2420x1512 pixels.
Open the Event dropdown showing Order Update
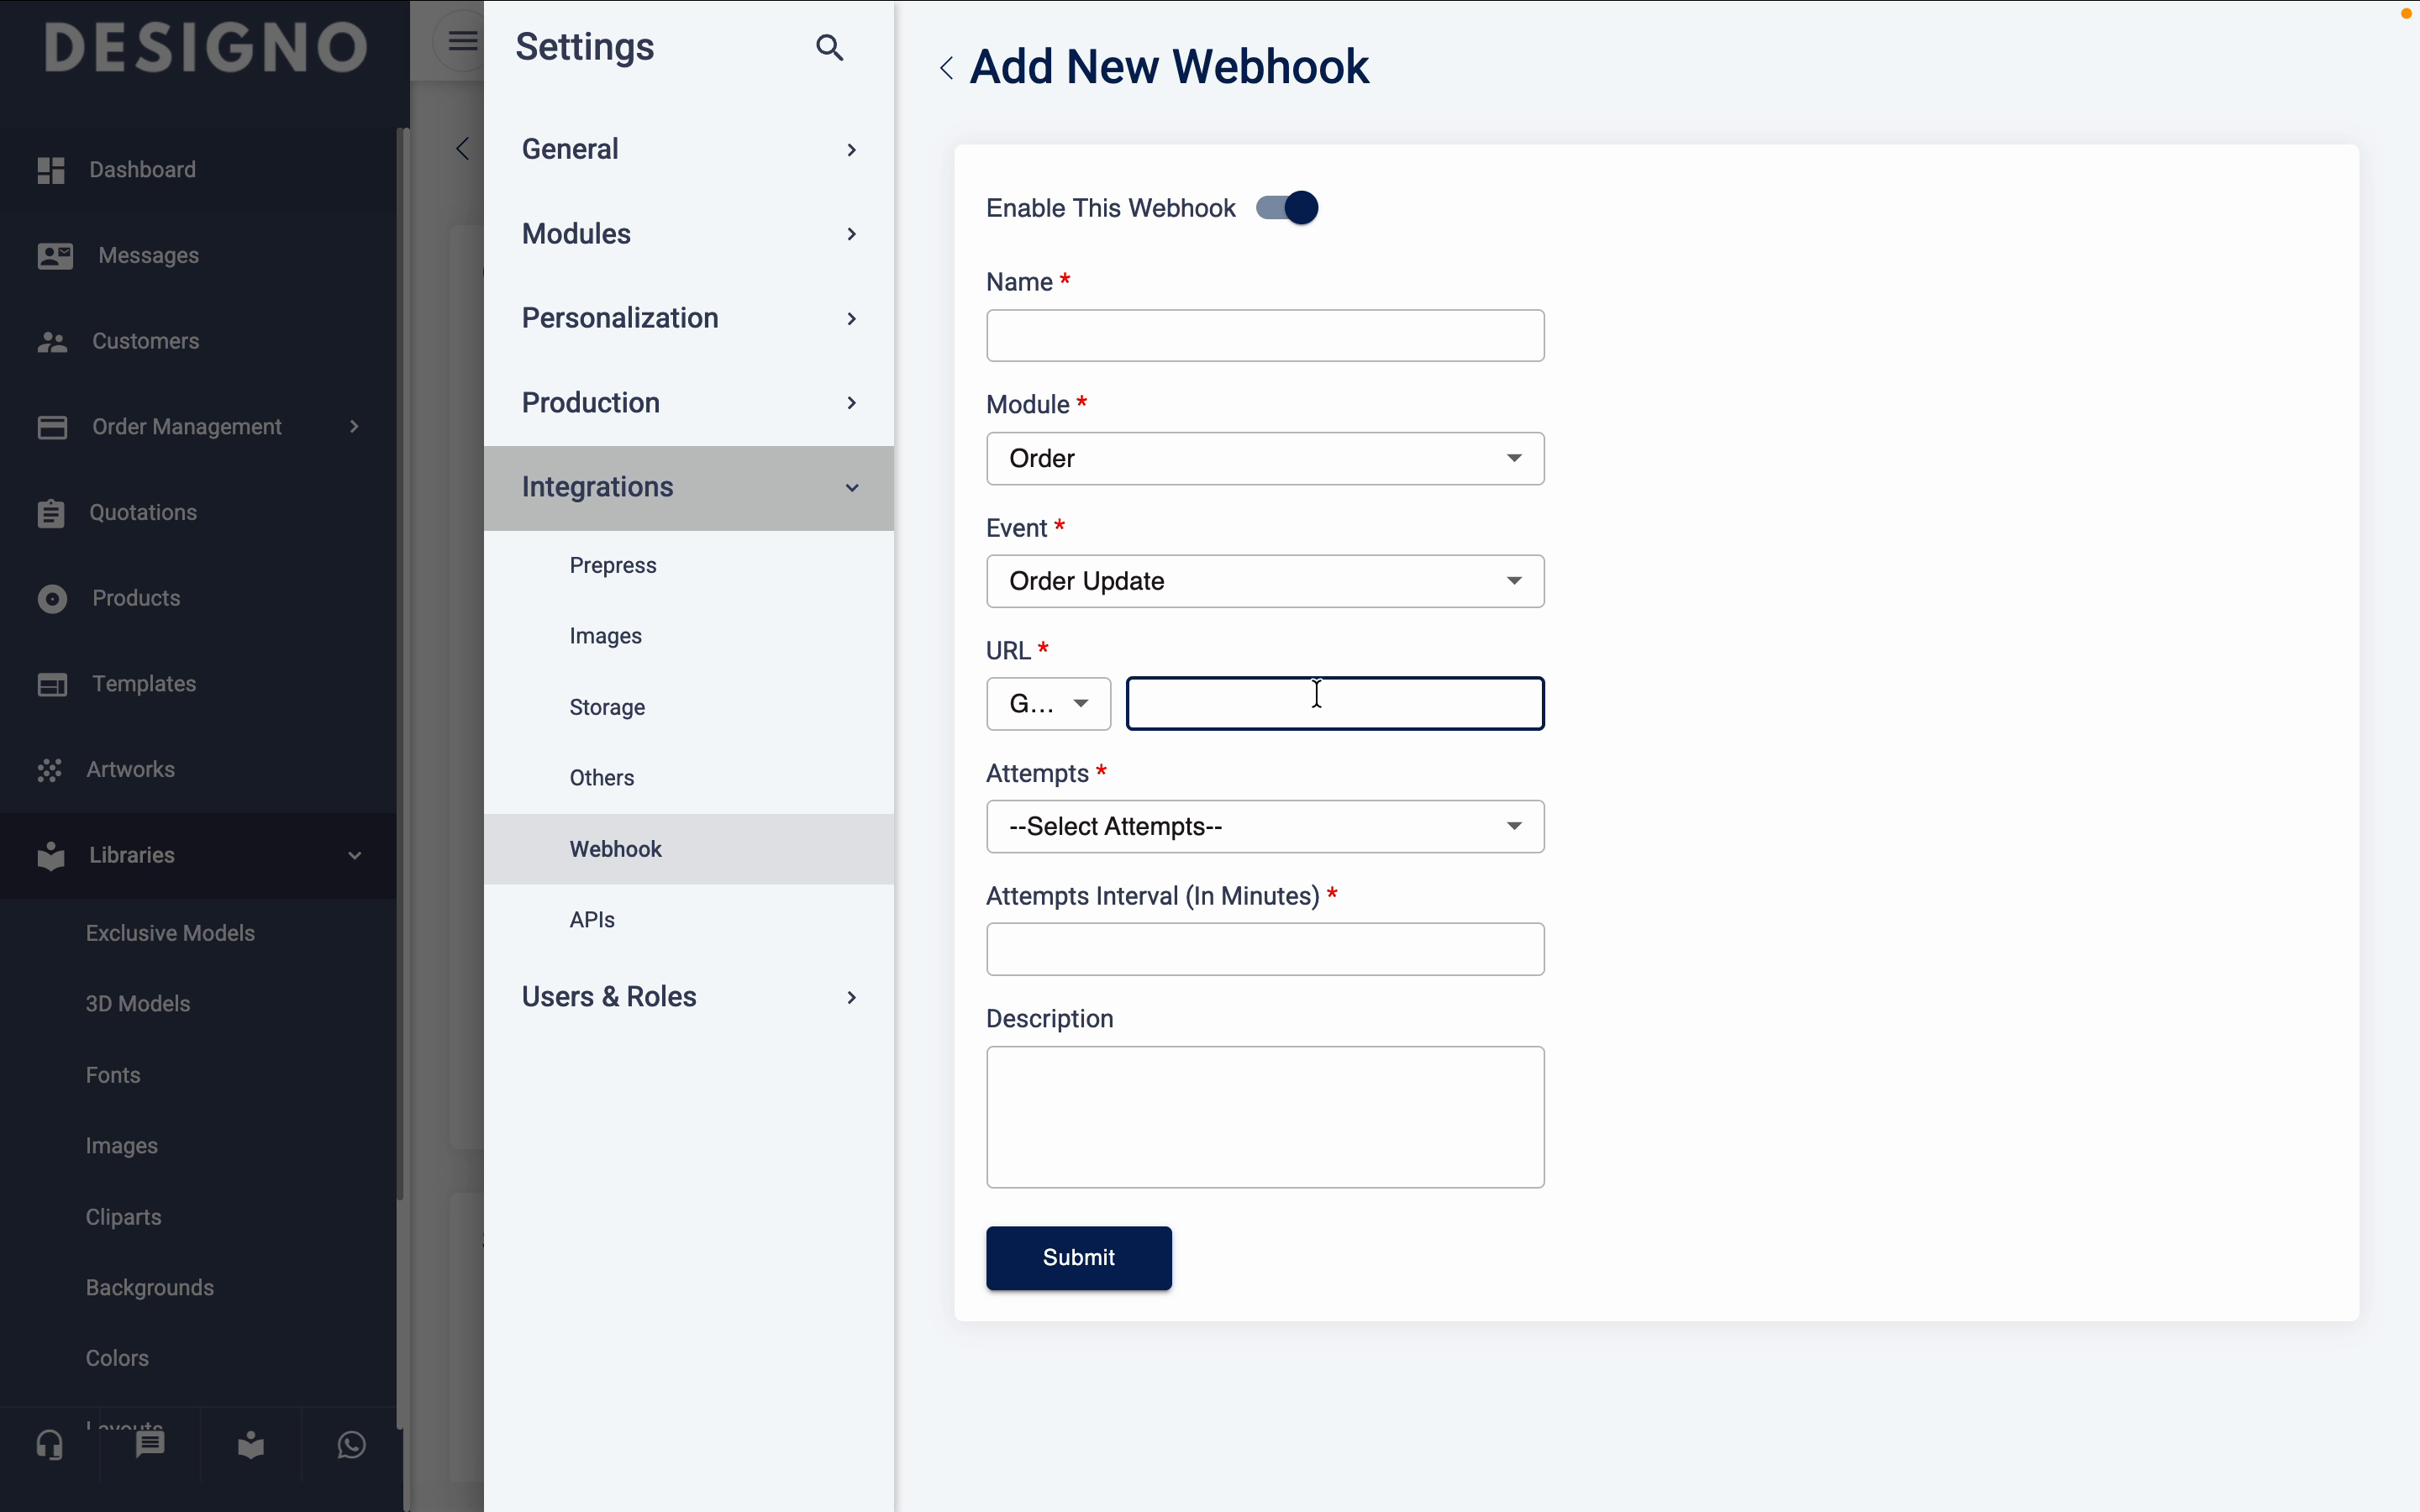(1264, 581)
